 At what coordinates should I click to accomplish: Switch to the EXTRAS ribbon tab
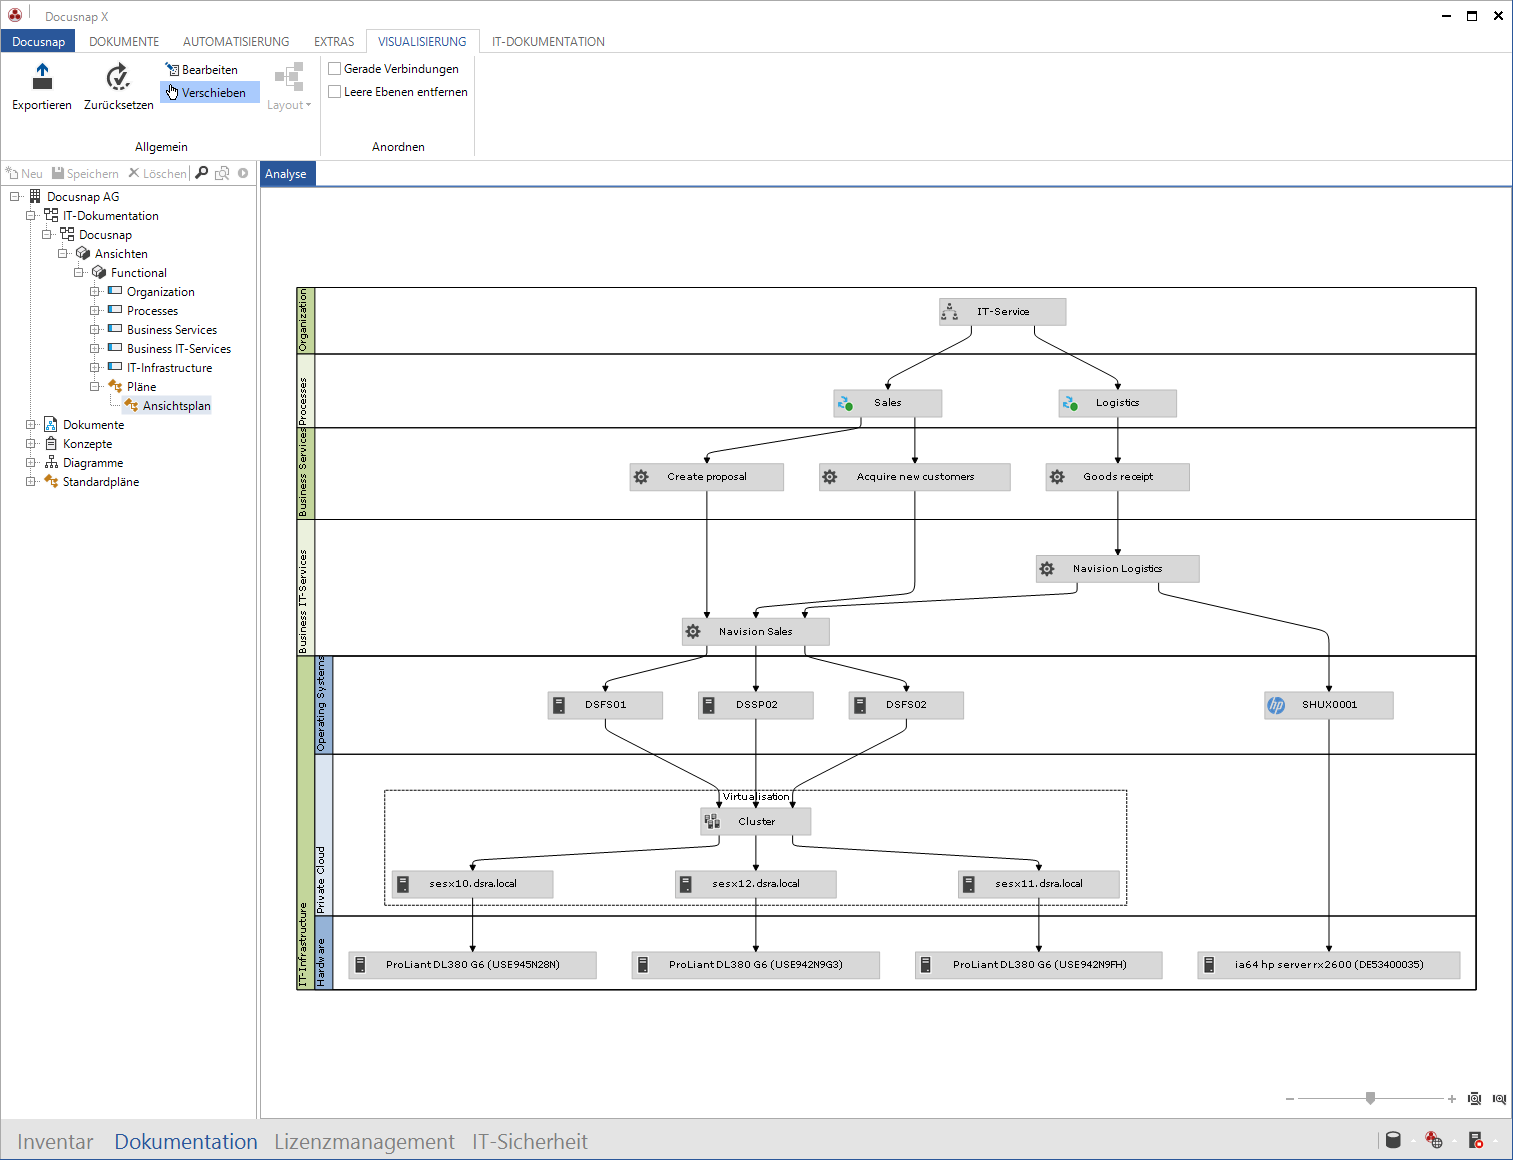[334, 42]
